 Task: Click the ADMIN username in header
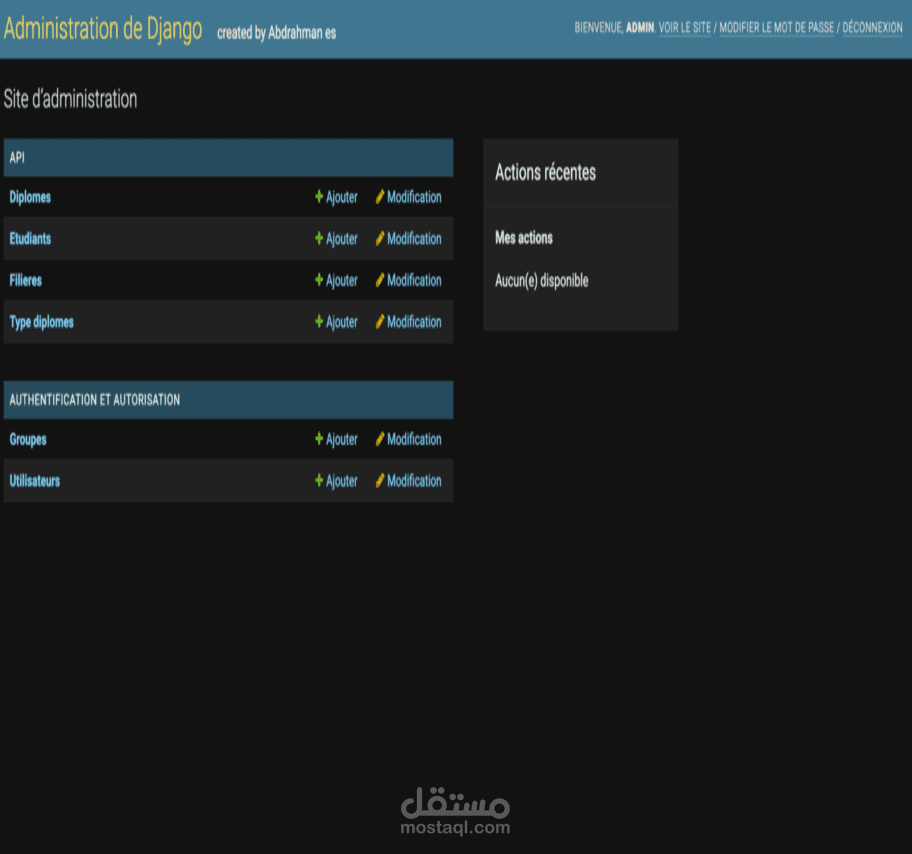pos(640,27)
